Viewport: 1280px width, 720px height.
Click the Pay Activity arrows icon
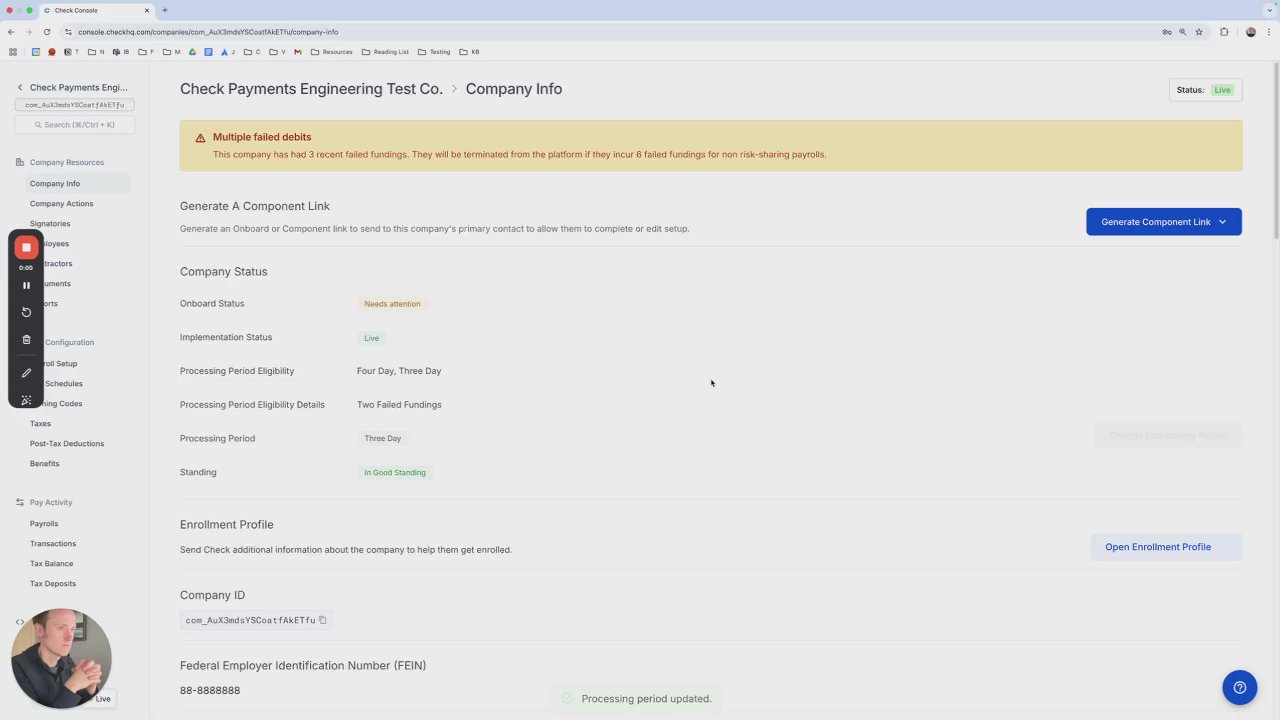[x=20, y=502]
